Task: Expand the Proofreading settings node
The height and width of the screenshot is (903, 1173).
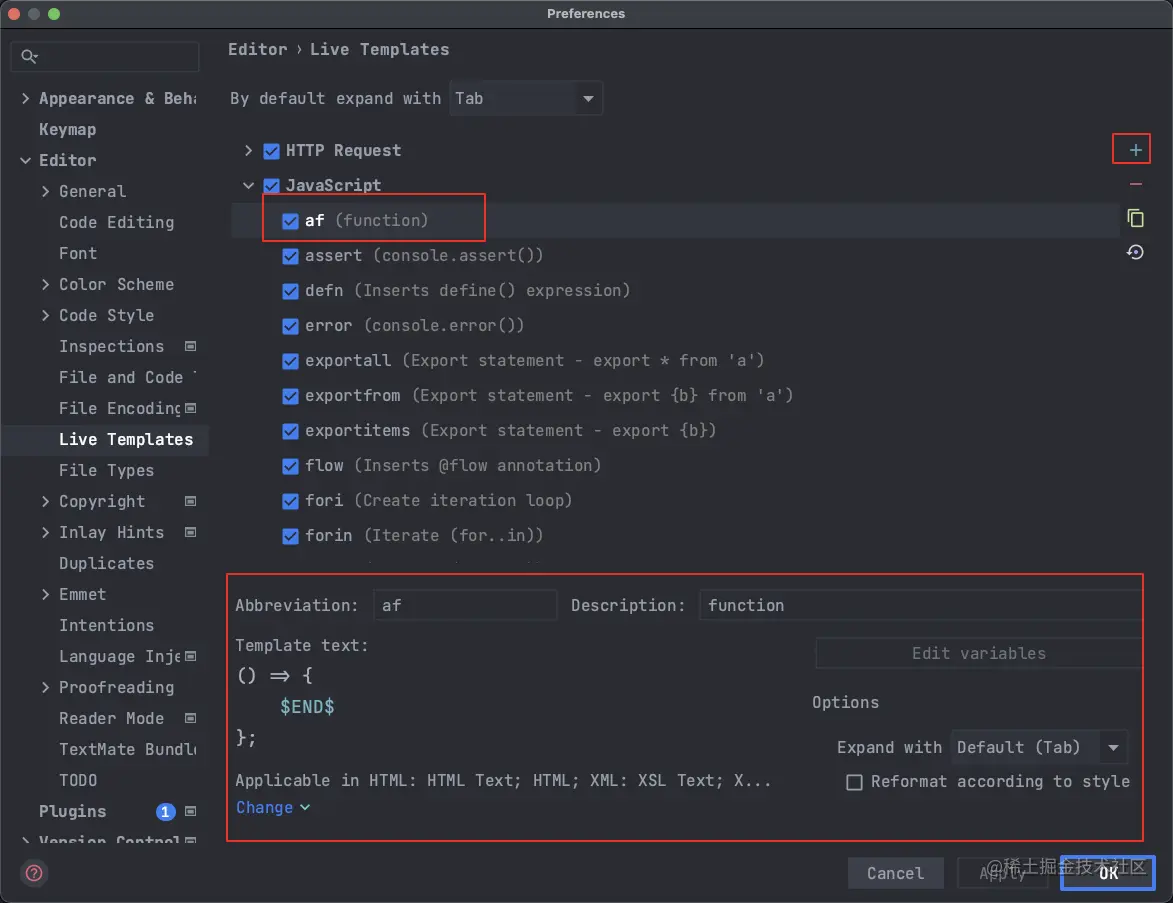Action: pyautogui.click(x=46, y=687)
